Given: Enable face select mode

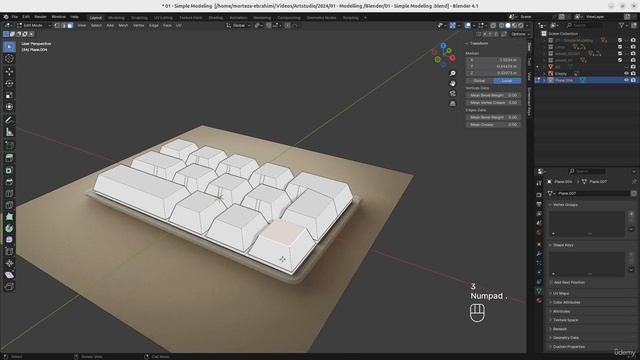Looking at the screenshot, I should [x=70, y=25].
